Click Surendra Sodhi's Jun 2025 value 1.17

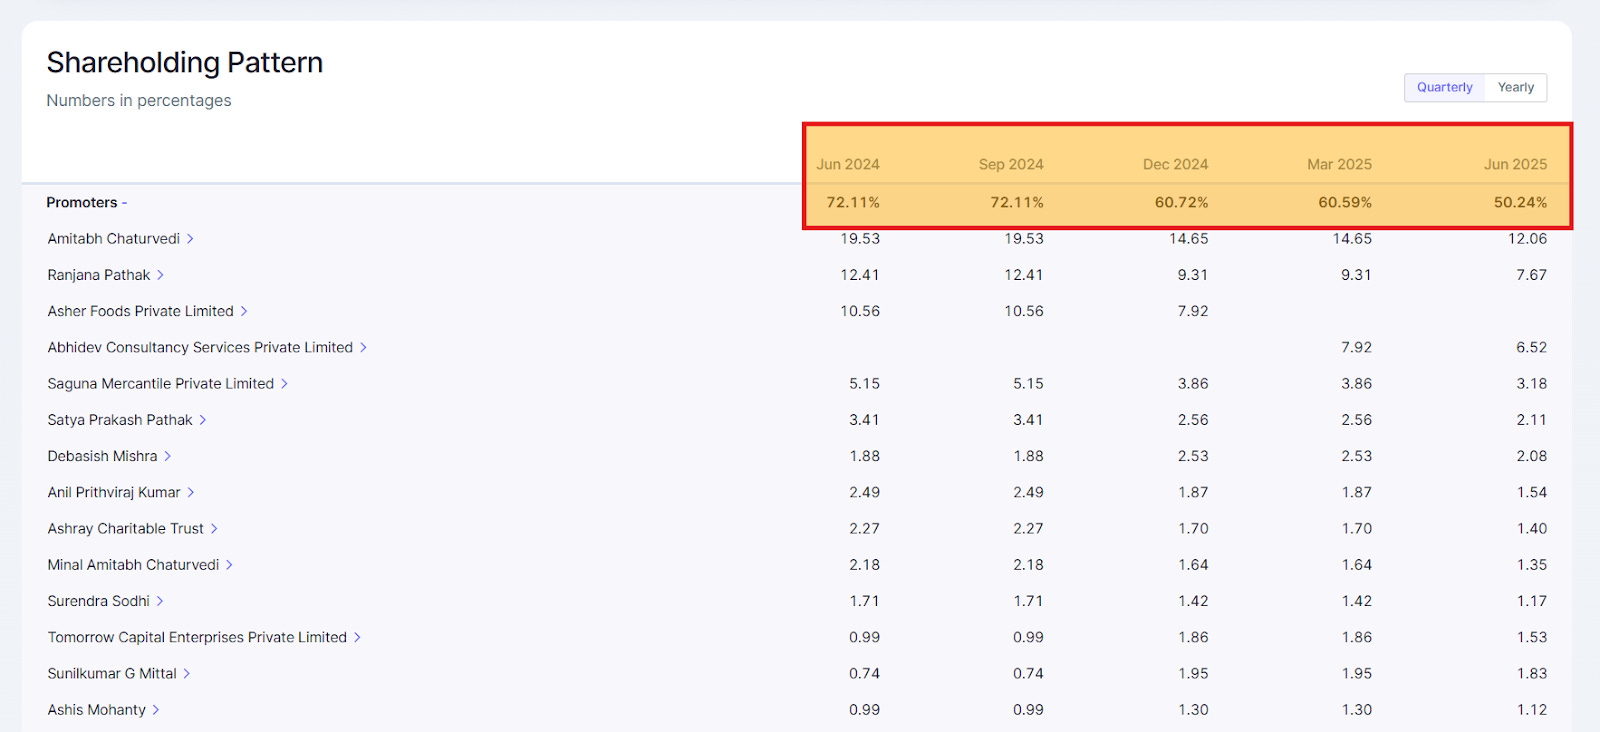click(x=1531, y=601)
